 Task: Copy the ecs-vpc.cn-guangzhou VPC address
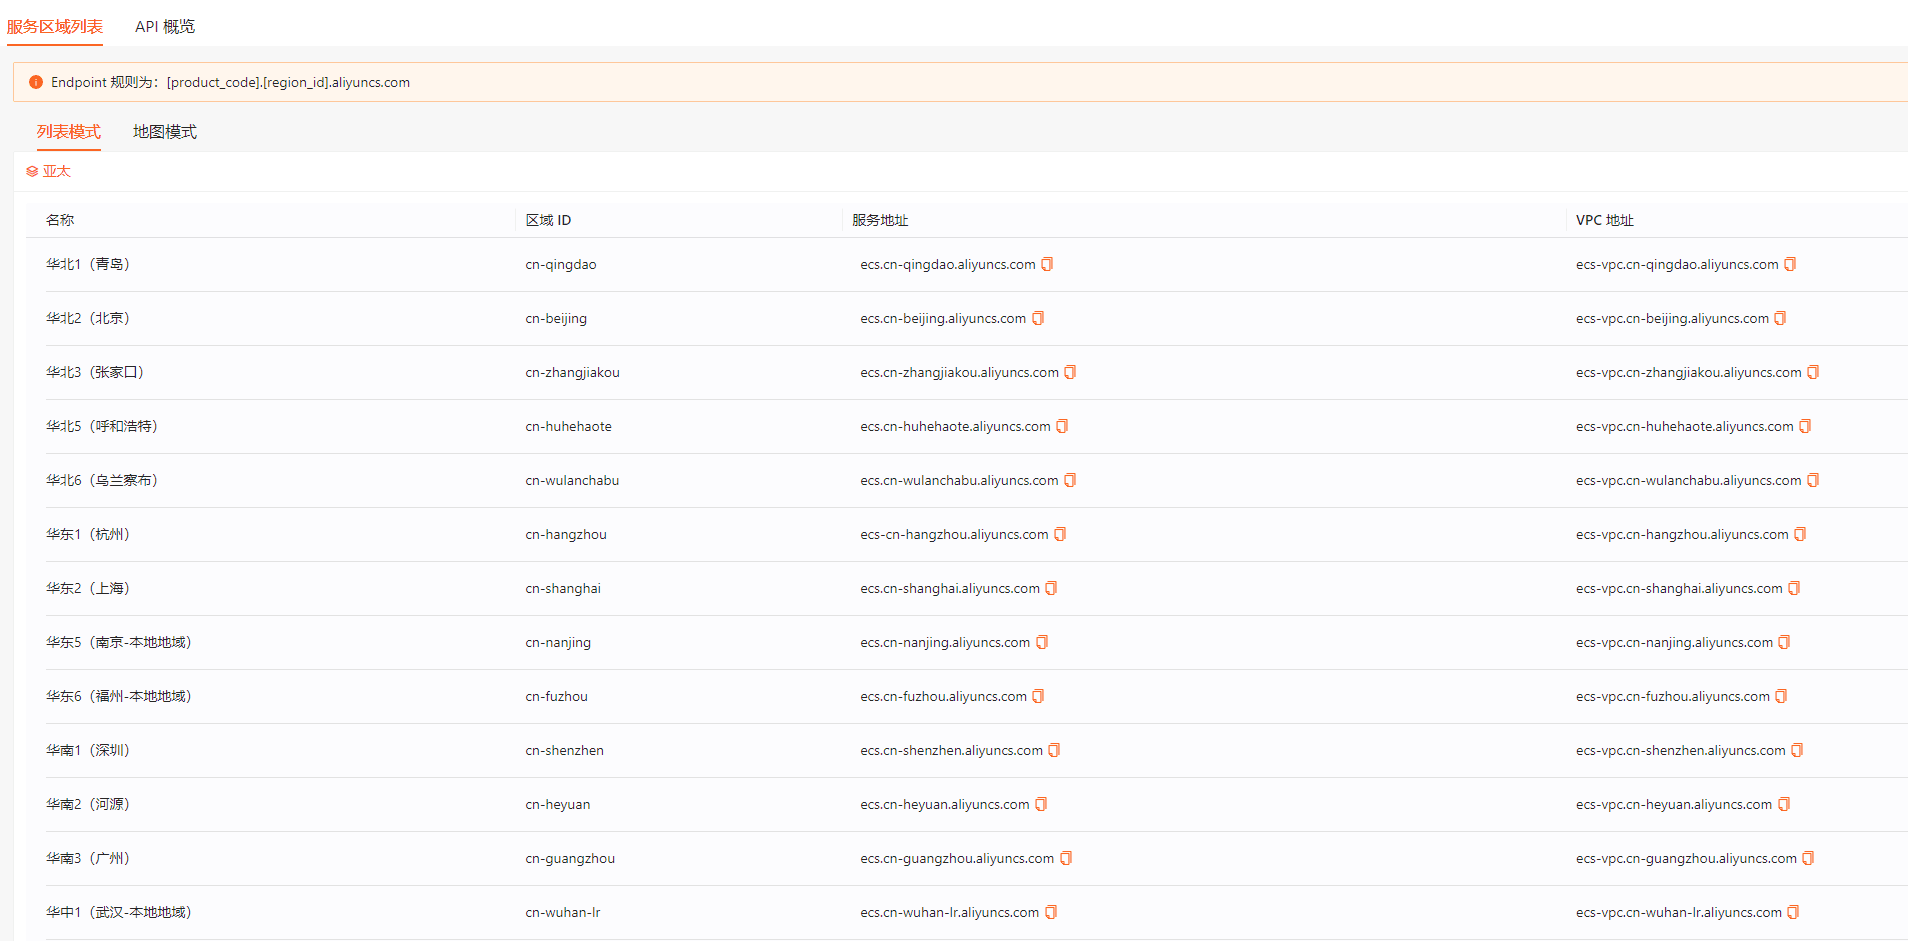[x=1808, y=858]
